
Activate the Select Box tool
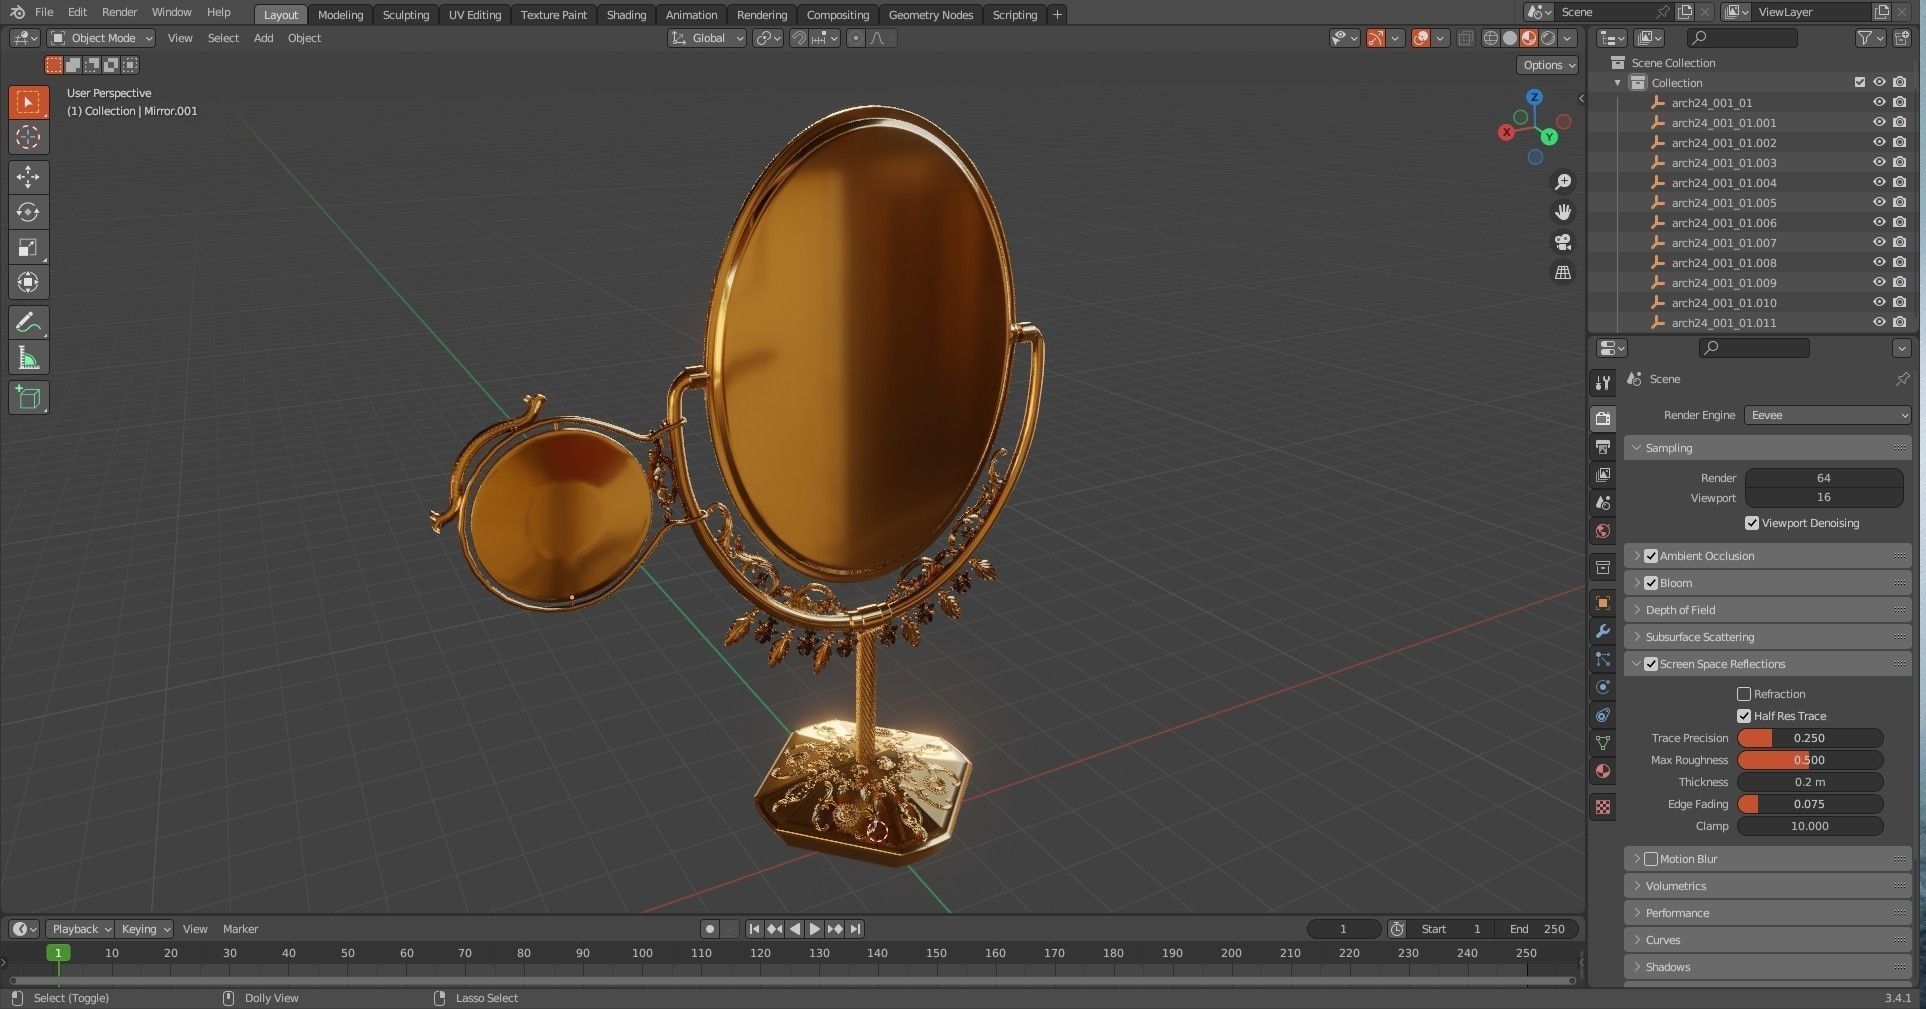pos(28,102)
